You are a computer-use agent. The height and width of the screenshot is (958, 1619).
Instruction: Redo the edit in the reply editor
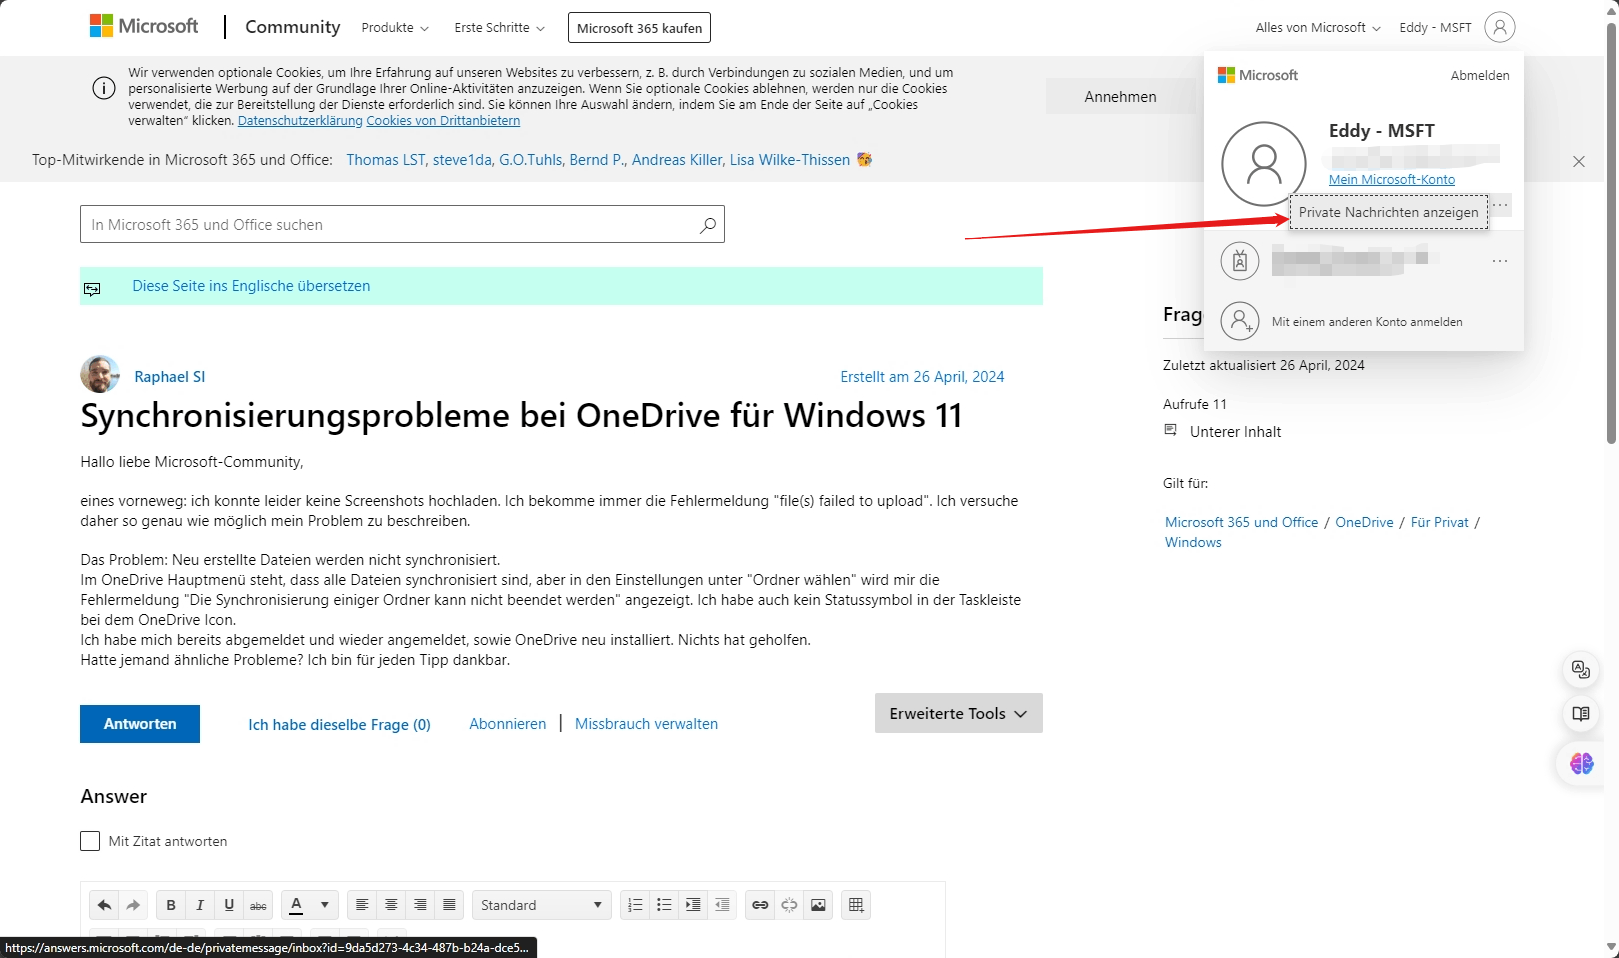(133, 905)
